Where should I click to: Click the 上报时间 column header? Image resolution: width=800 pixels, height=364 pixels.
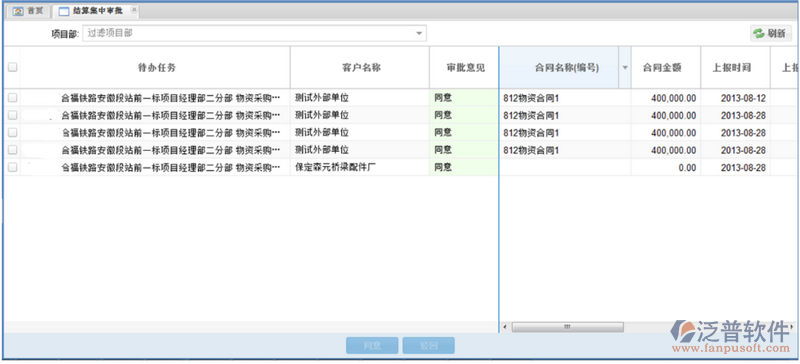pos(735,67)
